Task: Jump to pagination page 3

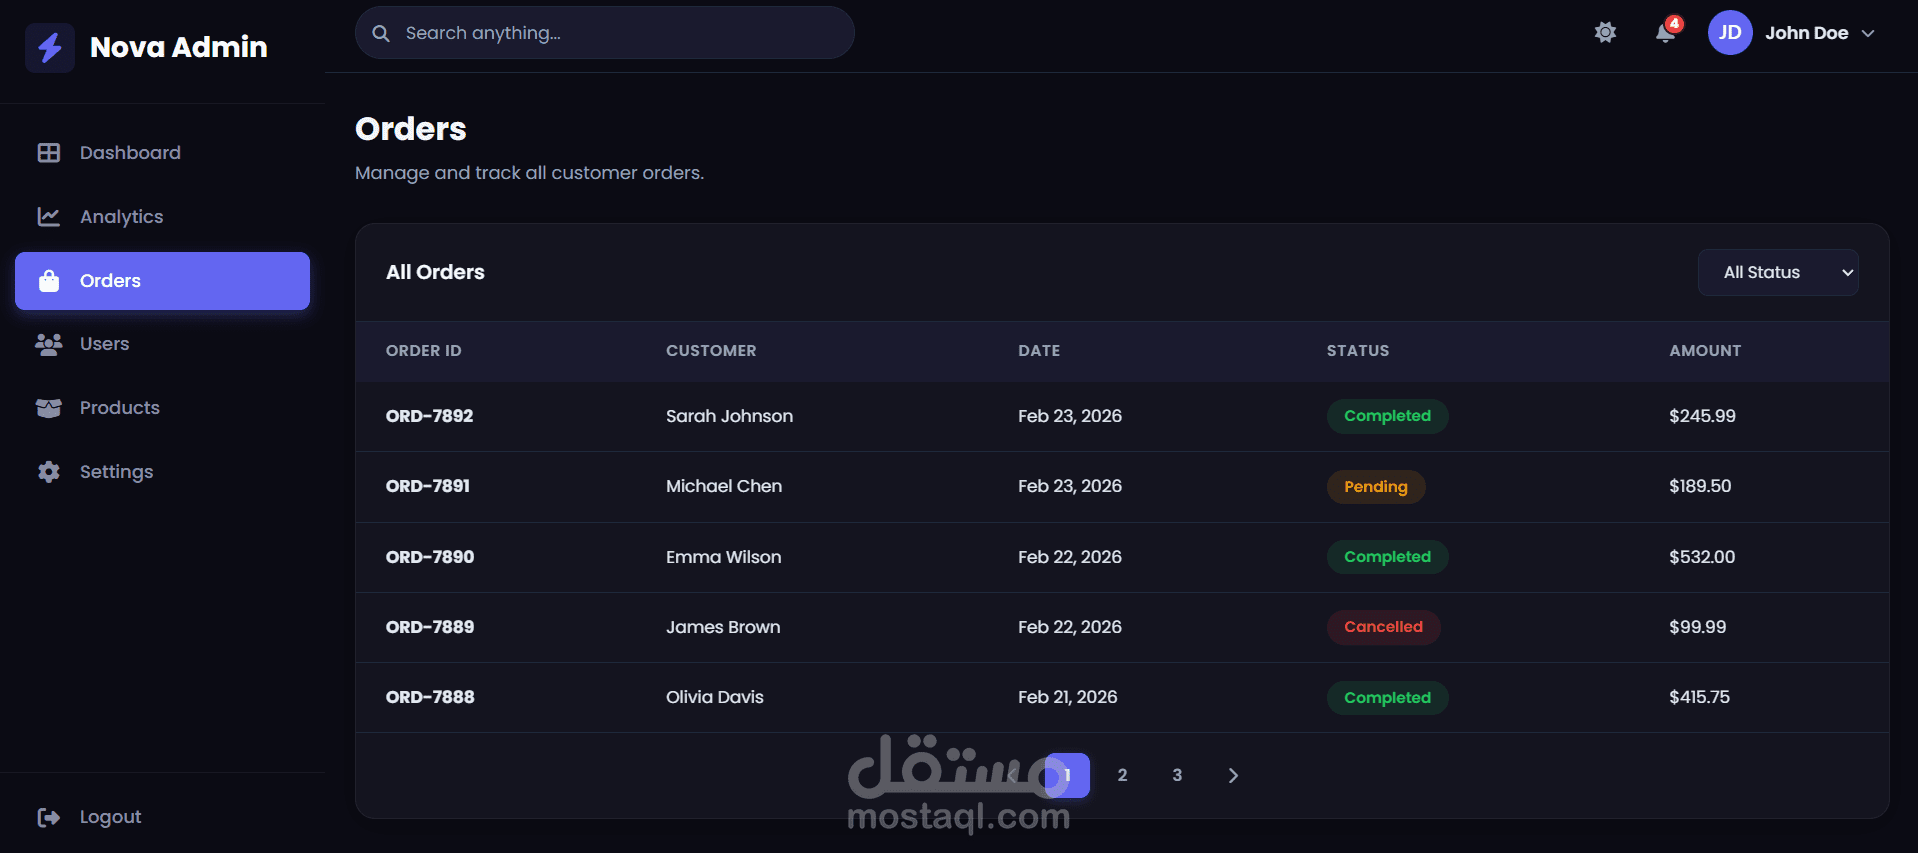Action: pyautogui.click(x=1177, y=775)
